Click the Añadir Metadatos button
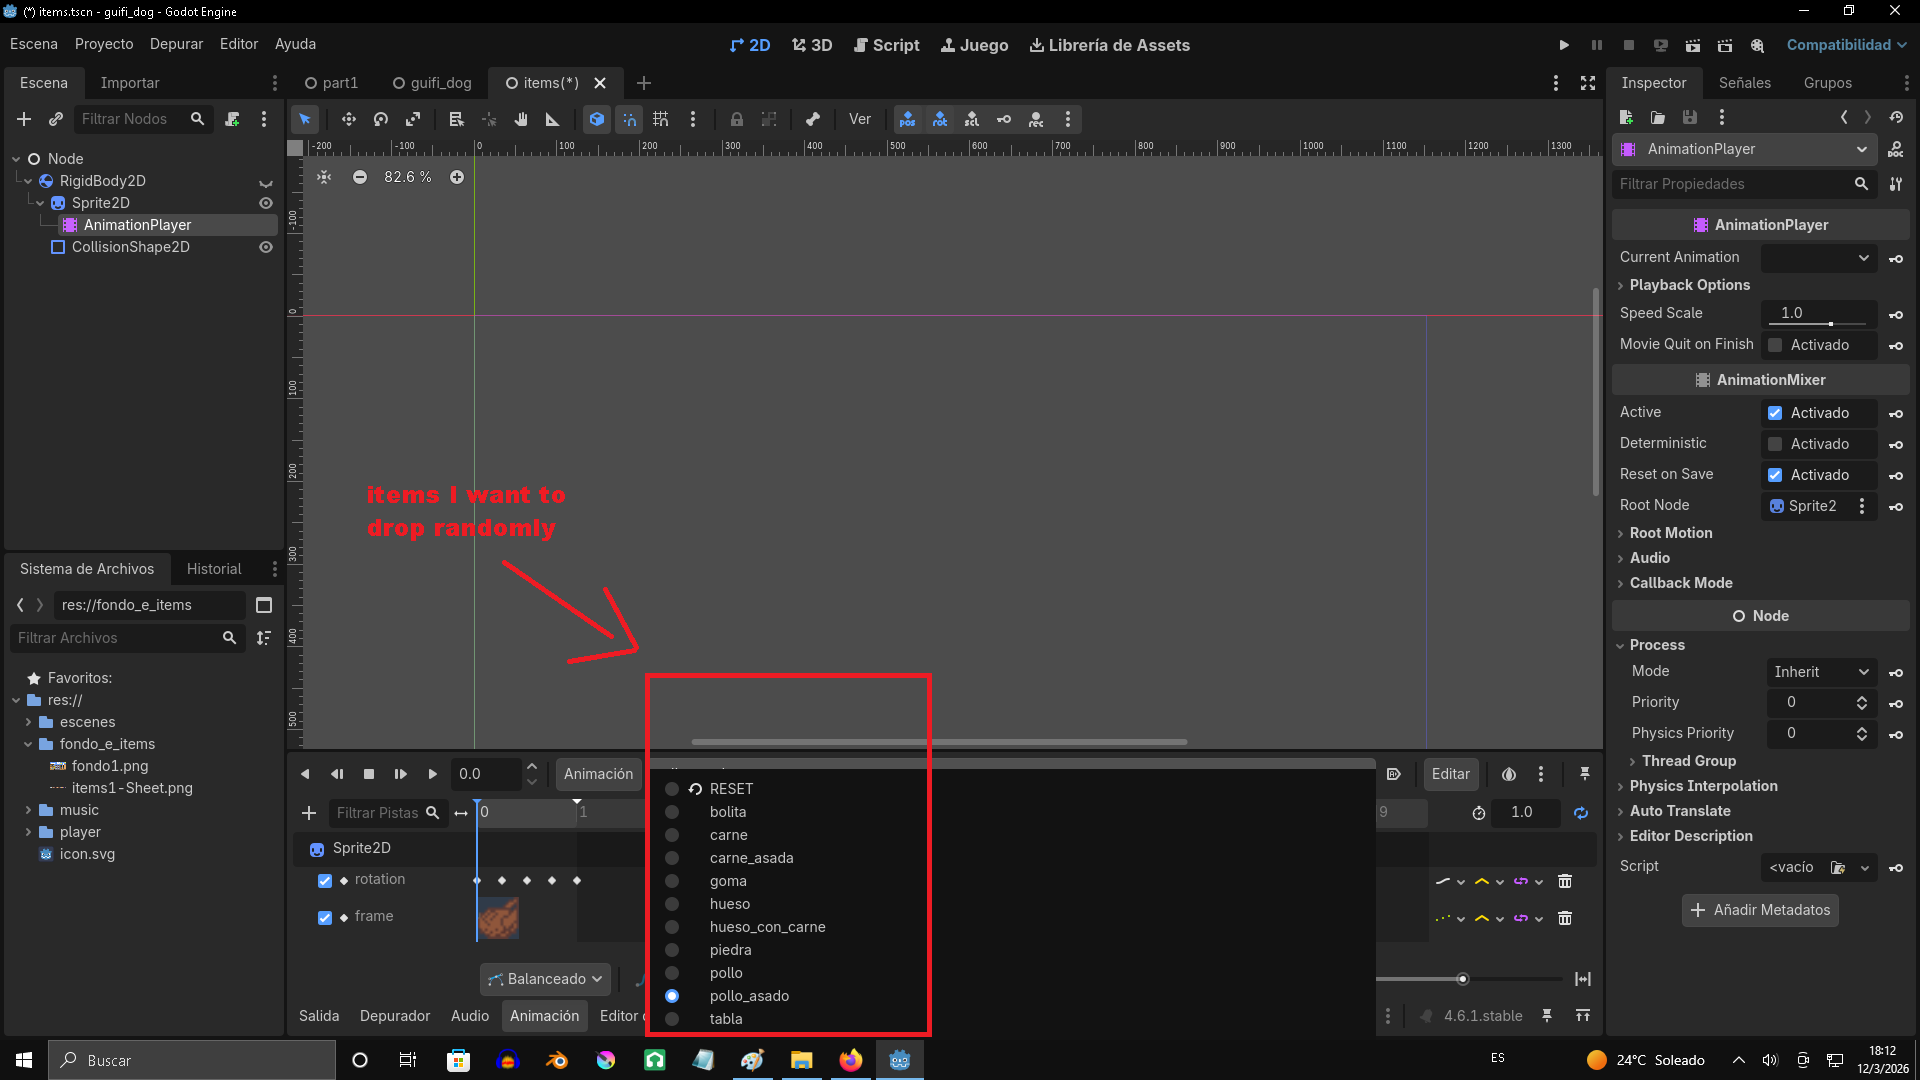The width and height of the screenshot is (1920, 1080). [1760, 910]
